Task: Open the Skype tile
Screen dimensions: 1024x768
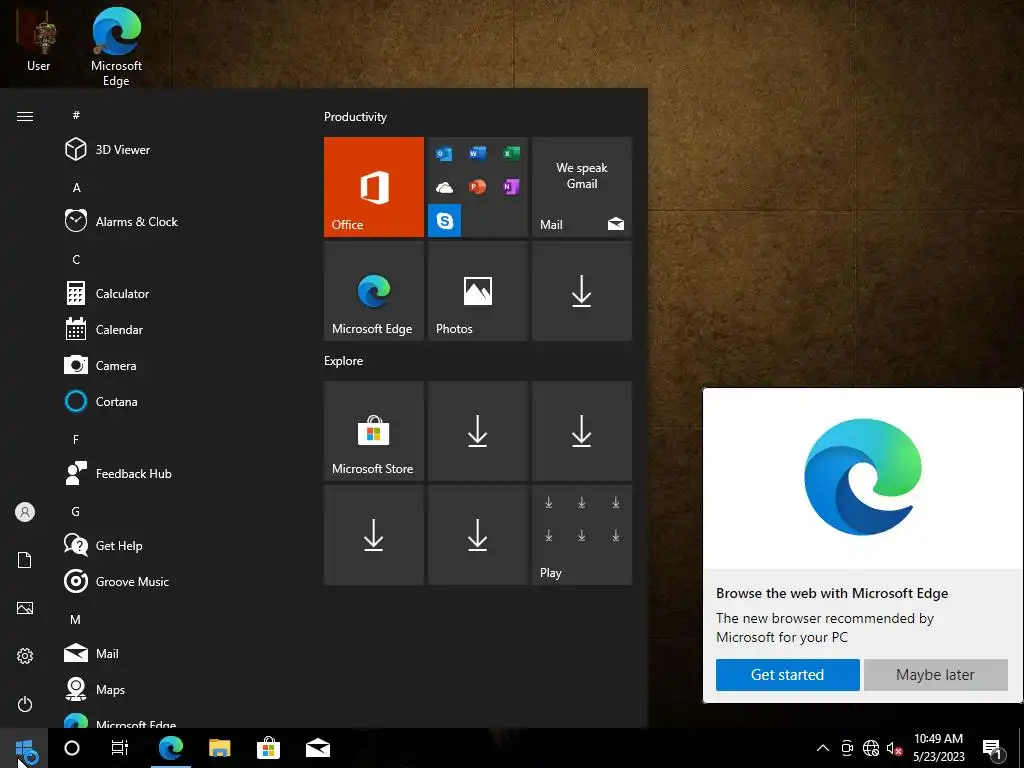Action: point(445,221)
